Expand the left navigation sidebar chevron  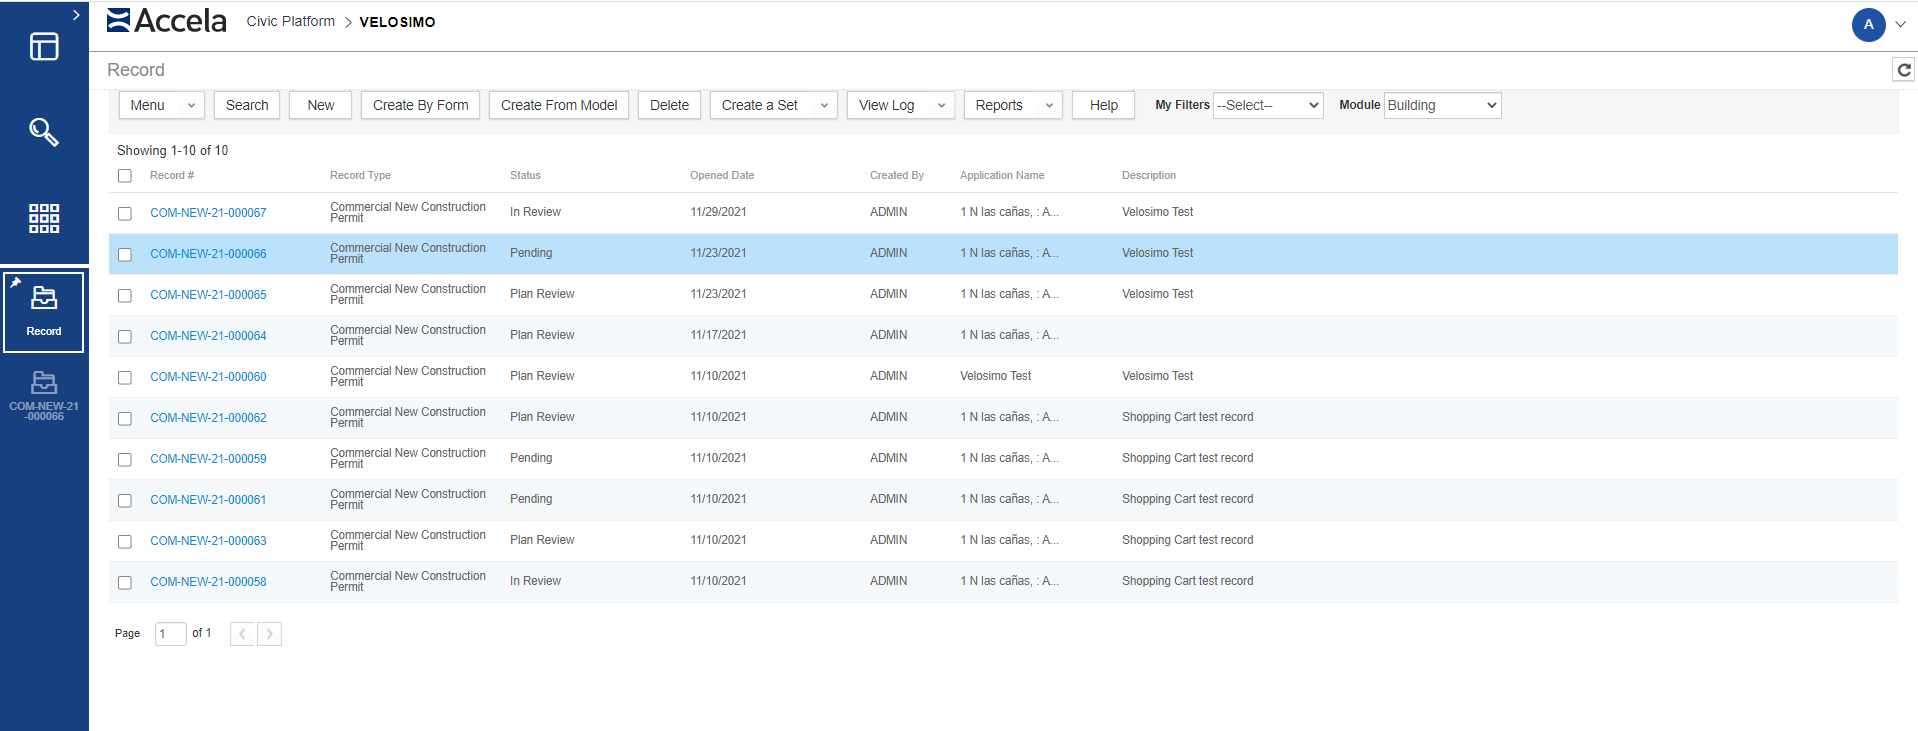coord(76,15)
